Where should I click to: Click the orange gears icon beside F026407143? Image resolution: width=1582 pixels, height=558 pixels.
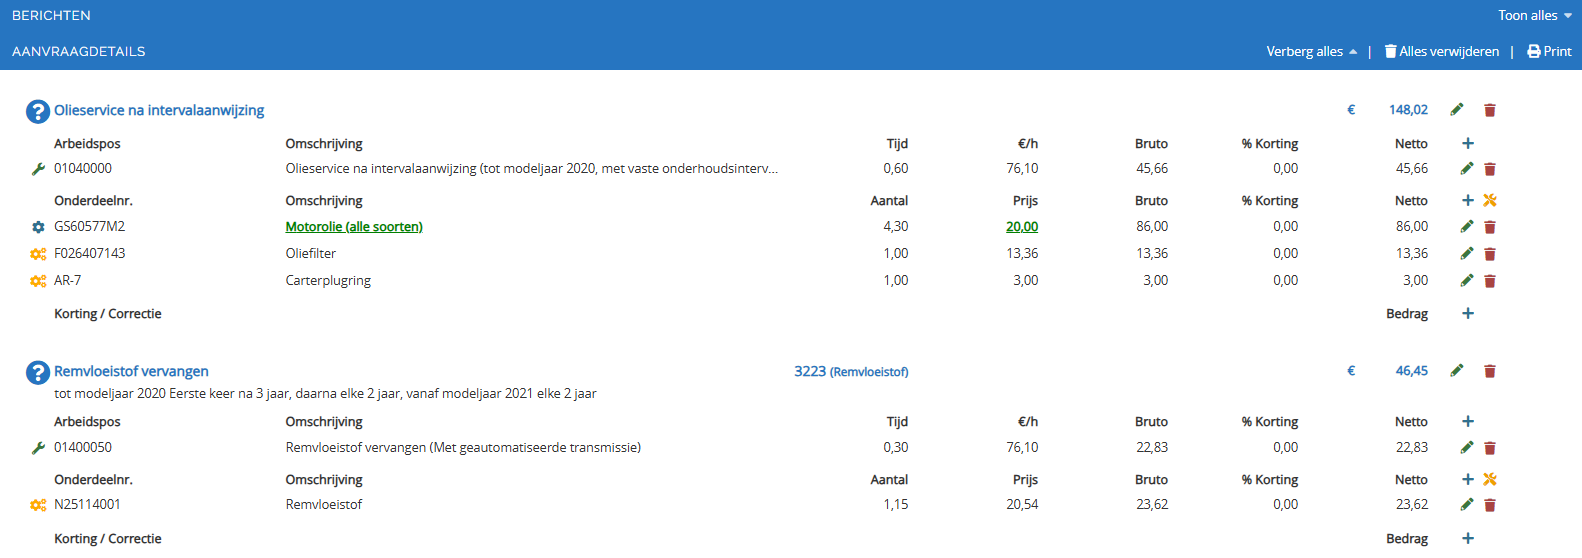[38, 254]
